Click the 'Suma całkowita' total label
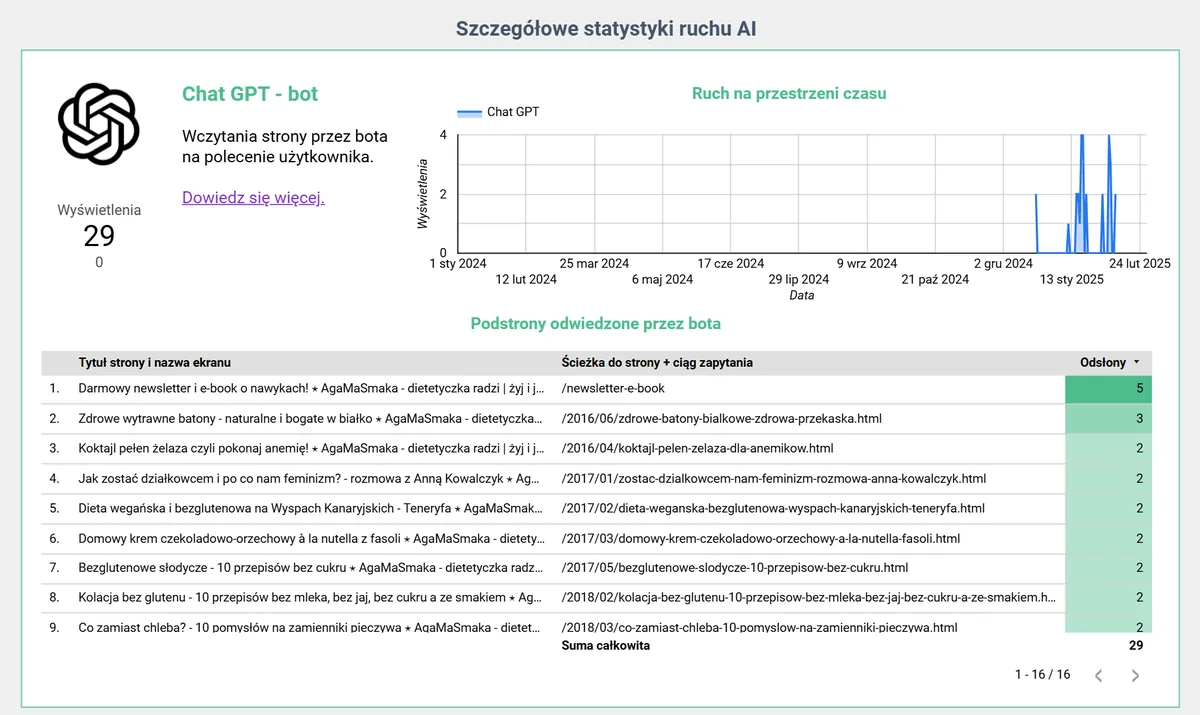Screen dimensions: 1200x715 click(x=606, y=646)
